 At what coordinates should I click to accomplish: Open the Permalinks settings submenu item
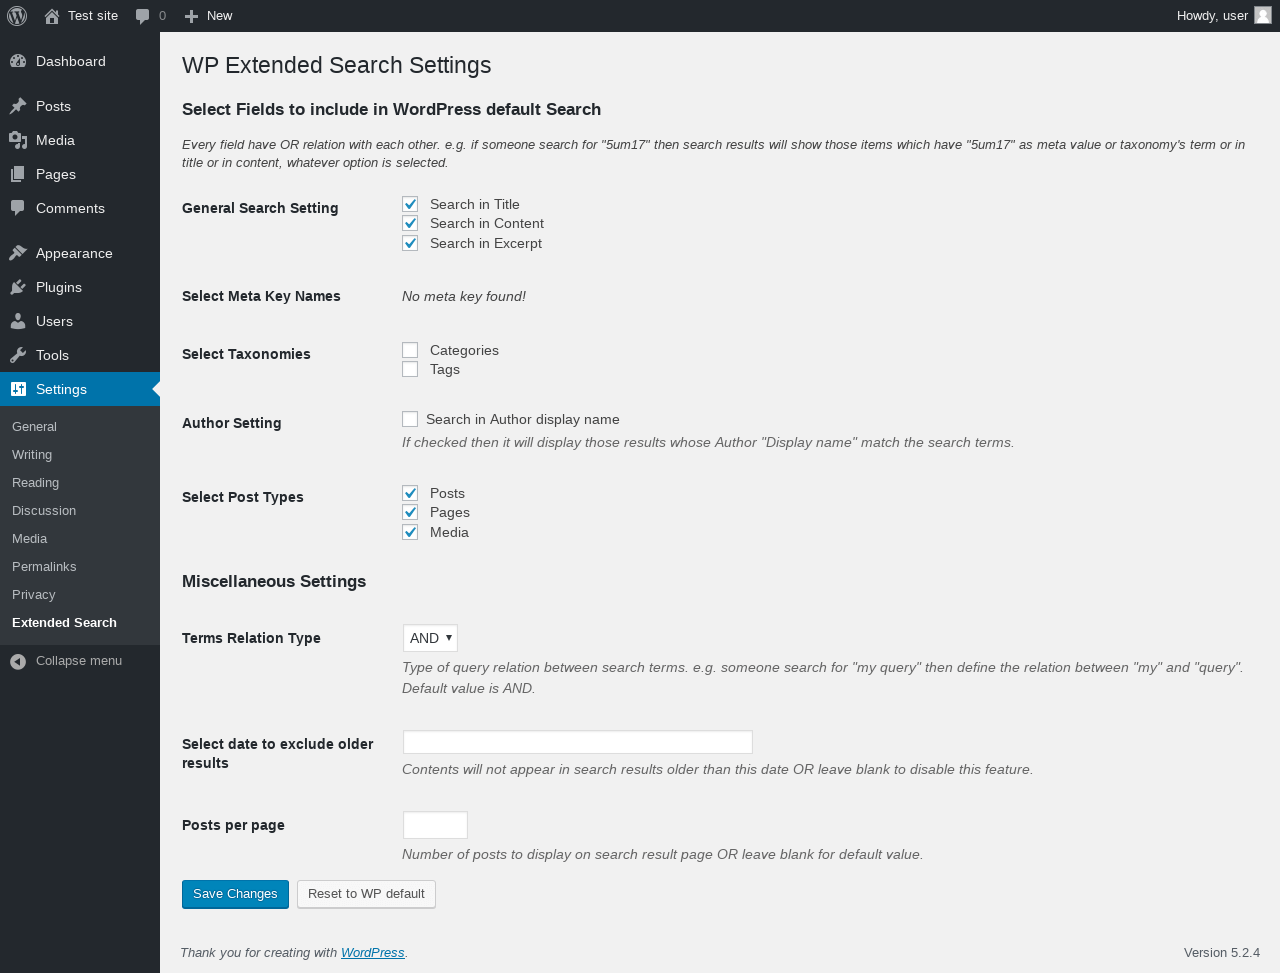point(44,566)
